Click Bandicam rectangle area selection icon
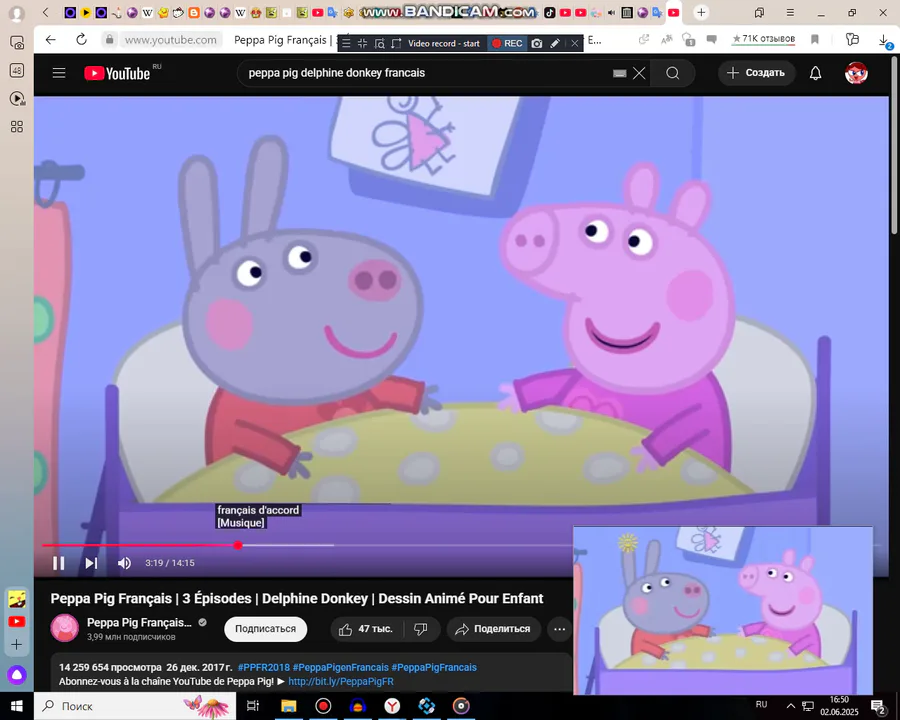 click(x=396, y=43)
